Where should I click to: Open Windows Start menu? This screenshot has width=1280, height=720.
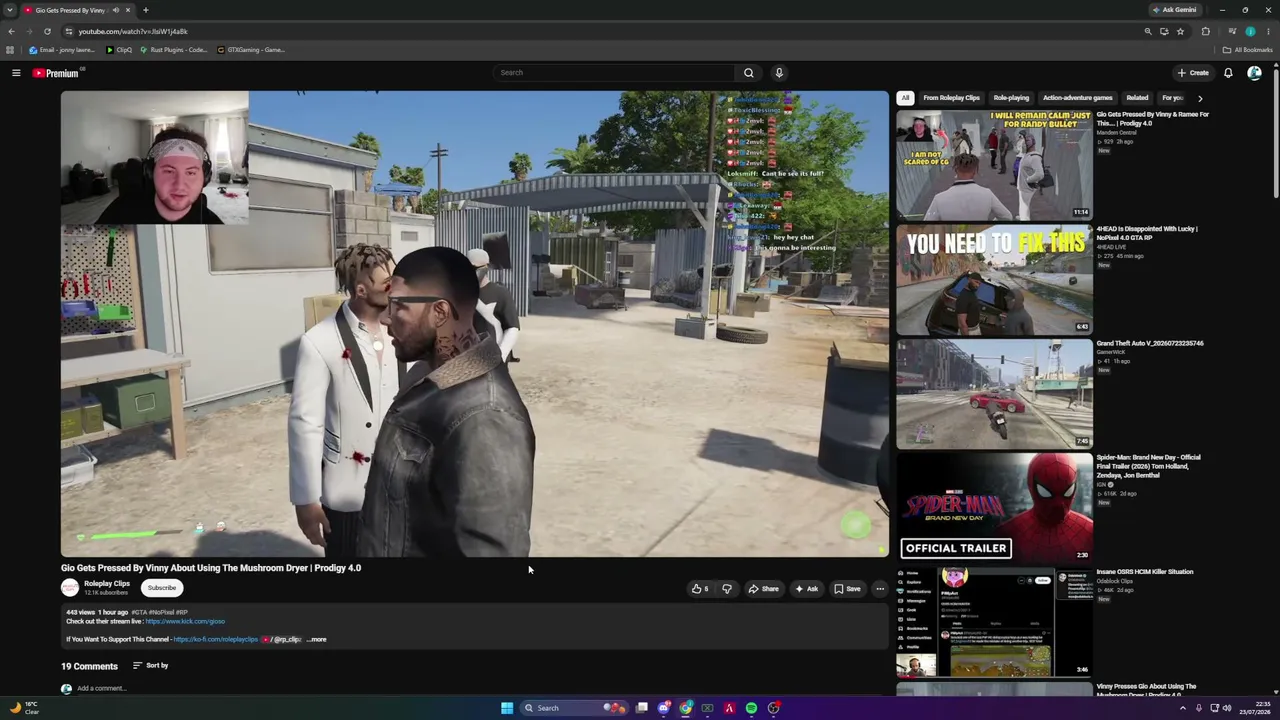click(507, 708)
